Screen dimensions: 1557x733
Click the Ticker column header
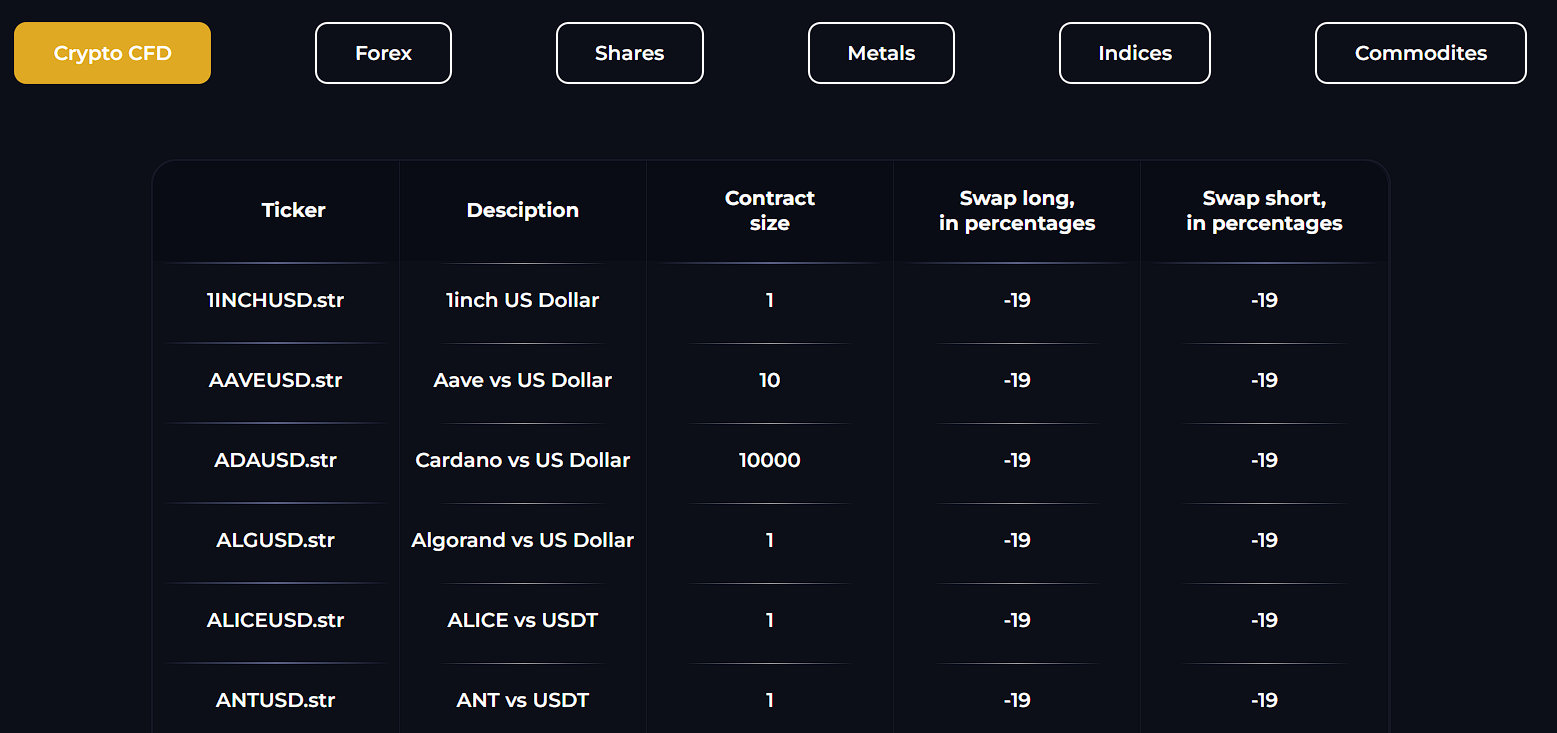click(294, 210)
